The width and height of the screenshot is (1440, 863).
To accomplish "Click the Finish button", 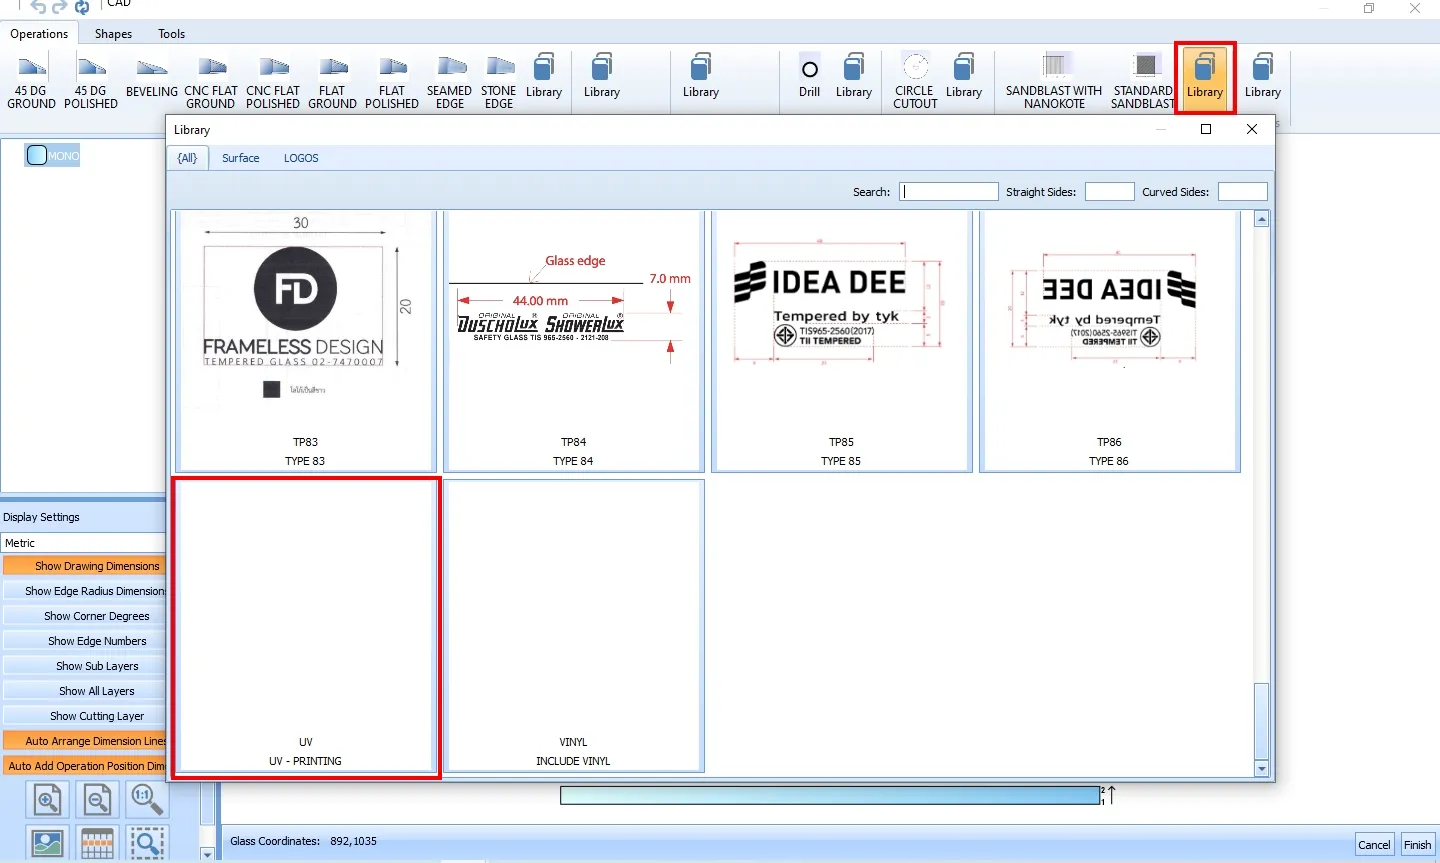I will pos(1417,845).
